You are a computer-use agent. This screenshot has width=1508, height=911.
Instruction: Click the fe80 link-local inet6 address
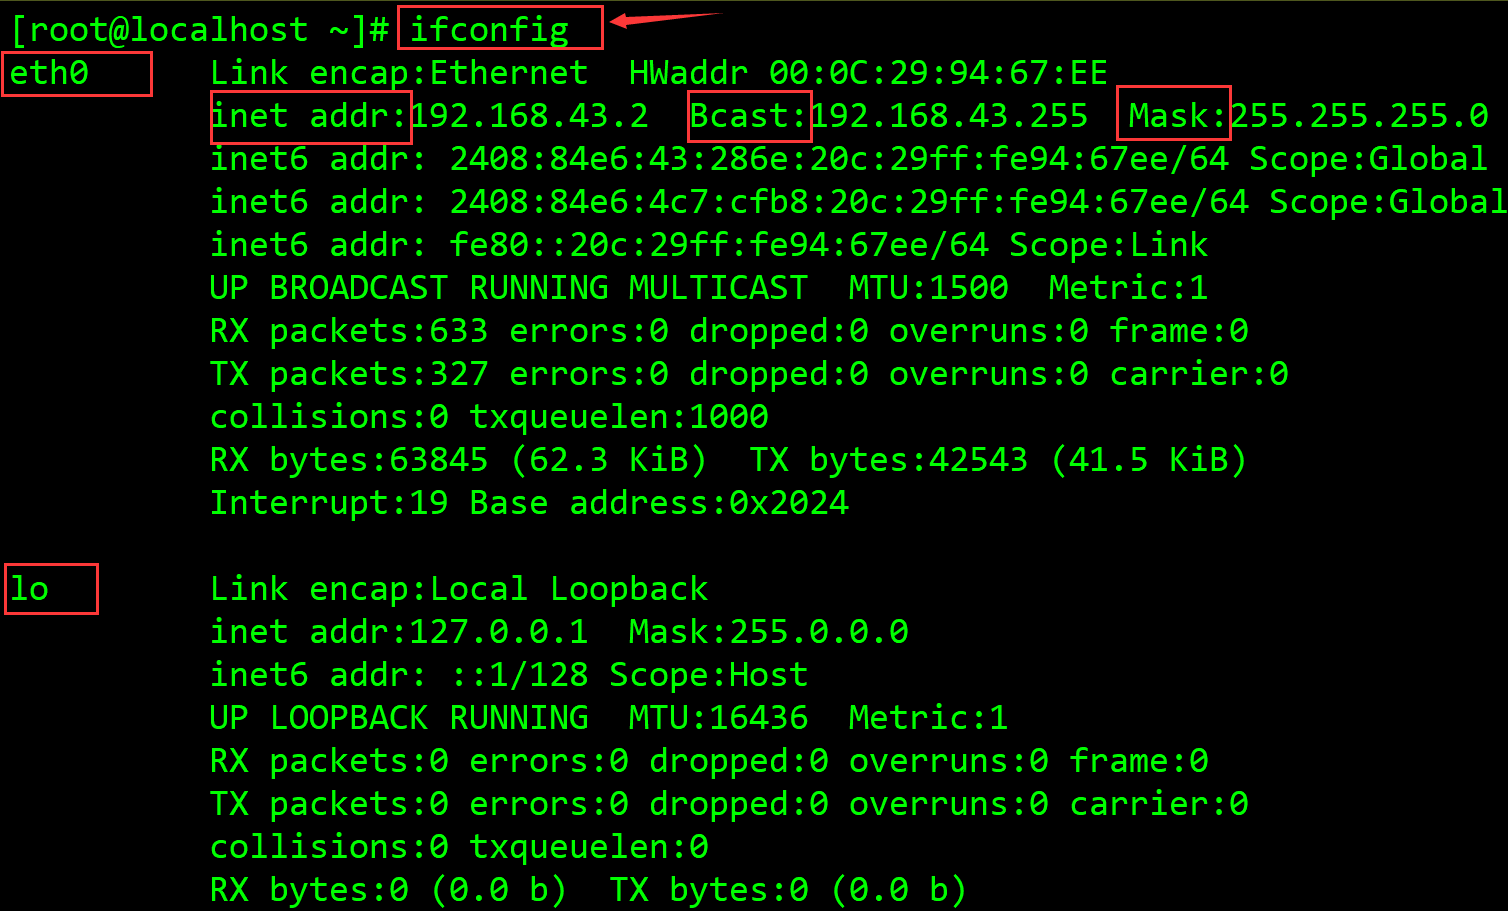tap(719, 245)
